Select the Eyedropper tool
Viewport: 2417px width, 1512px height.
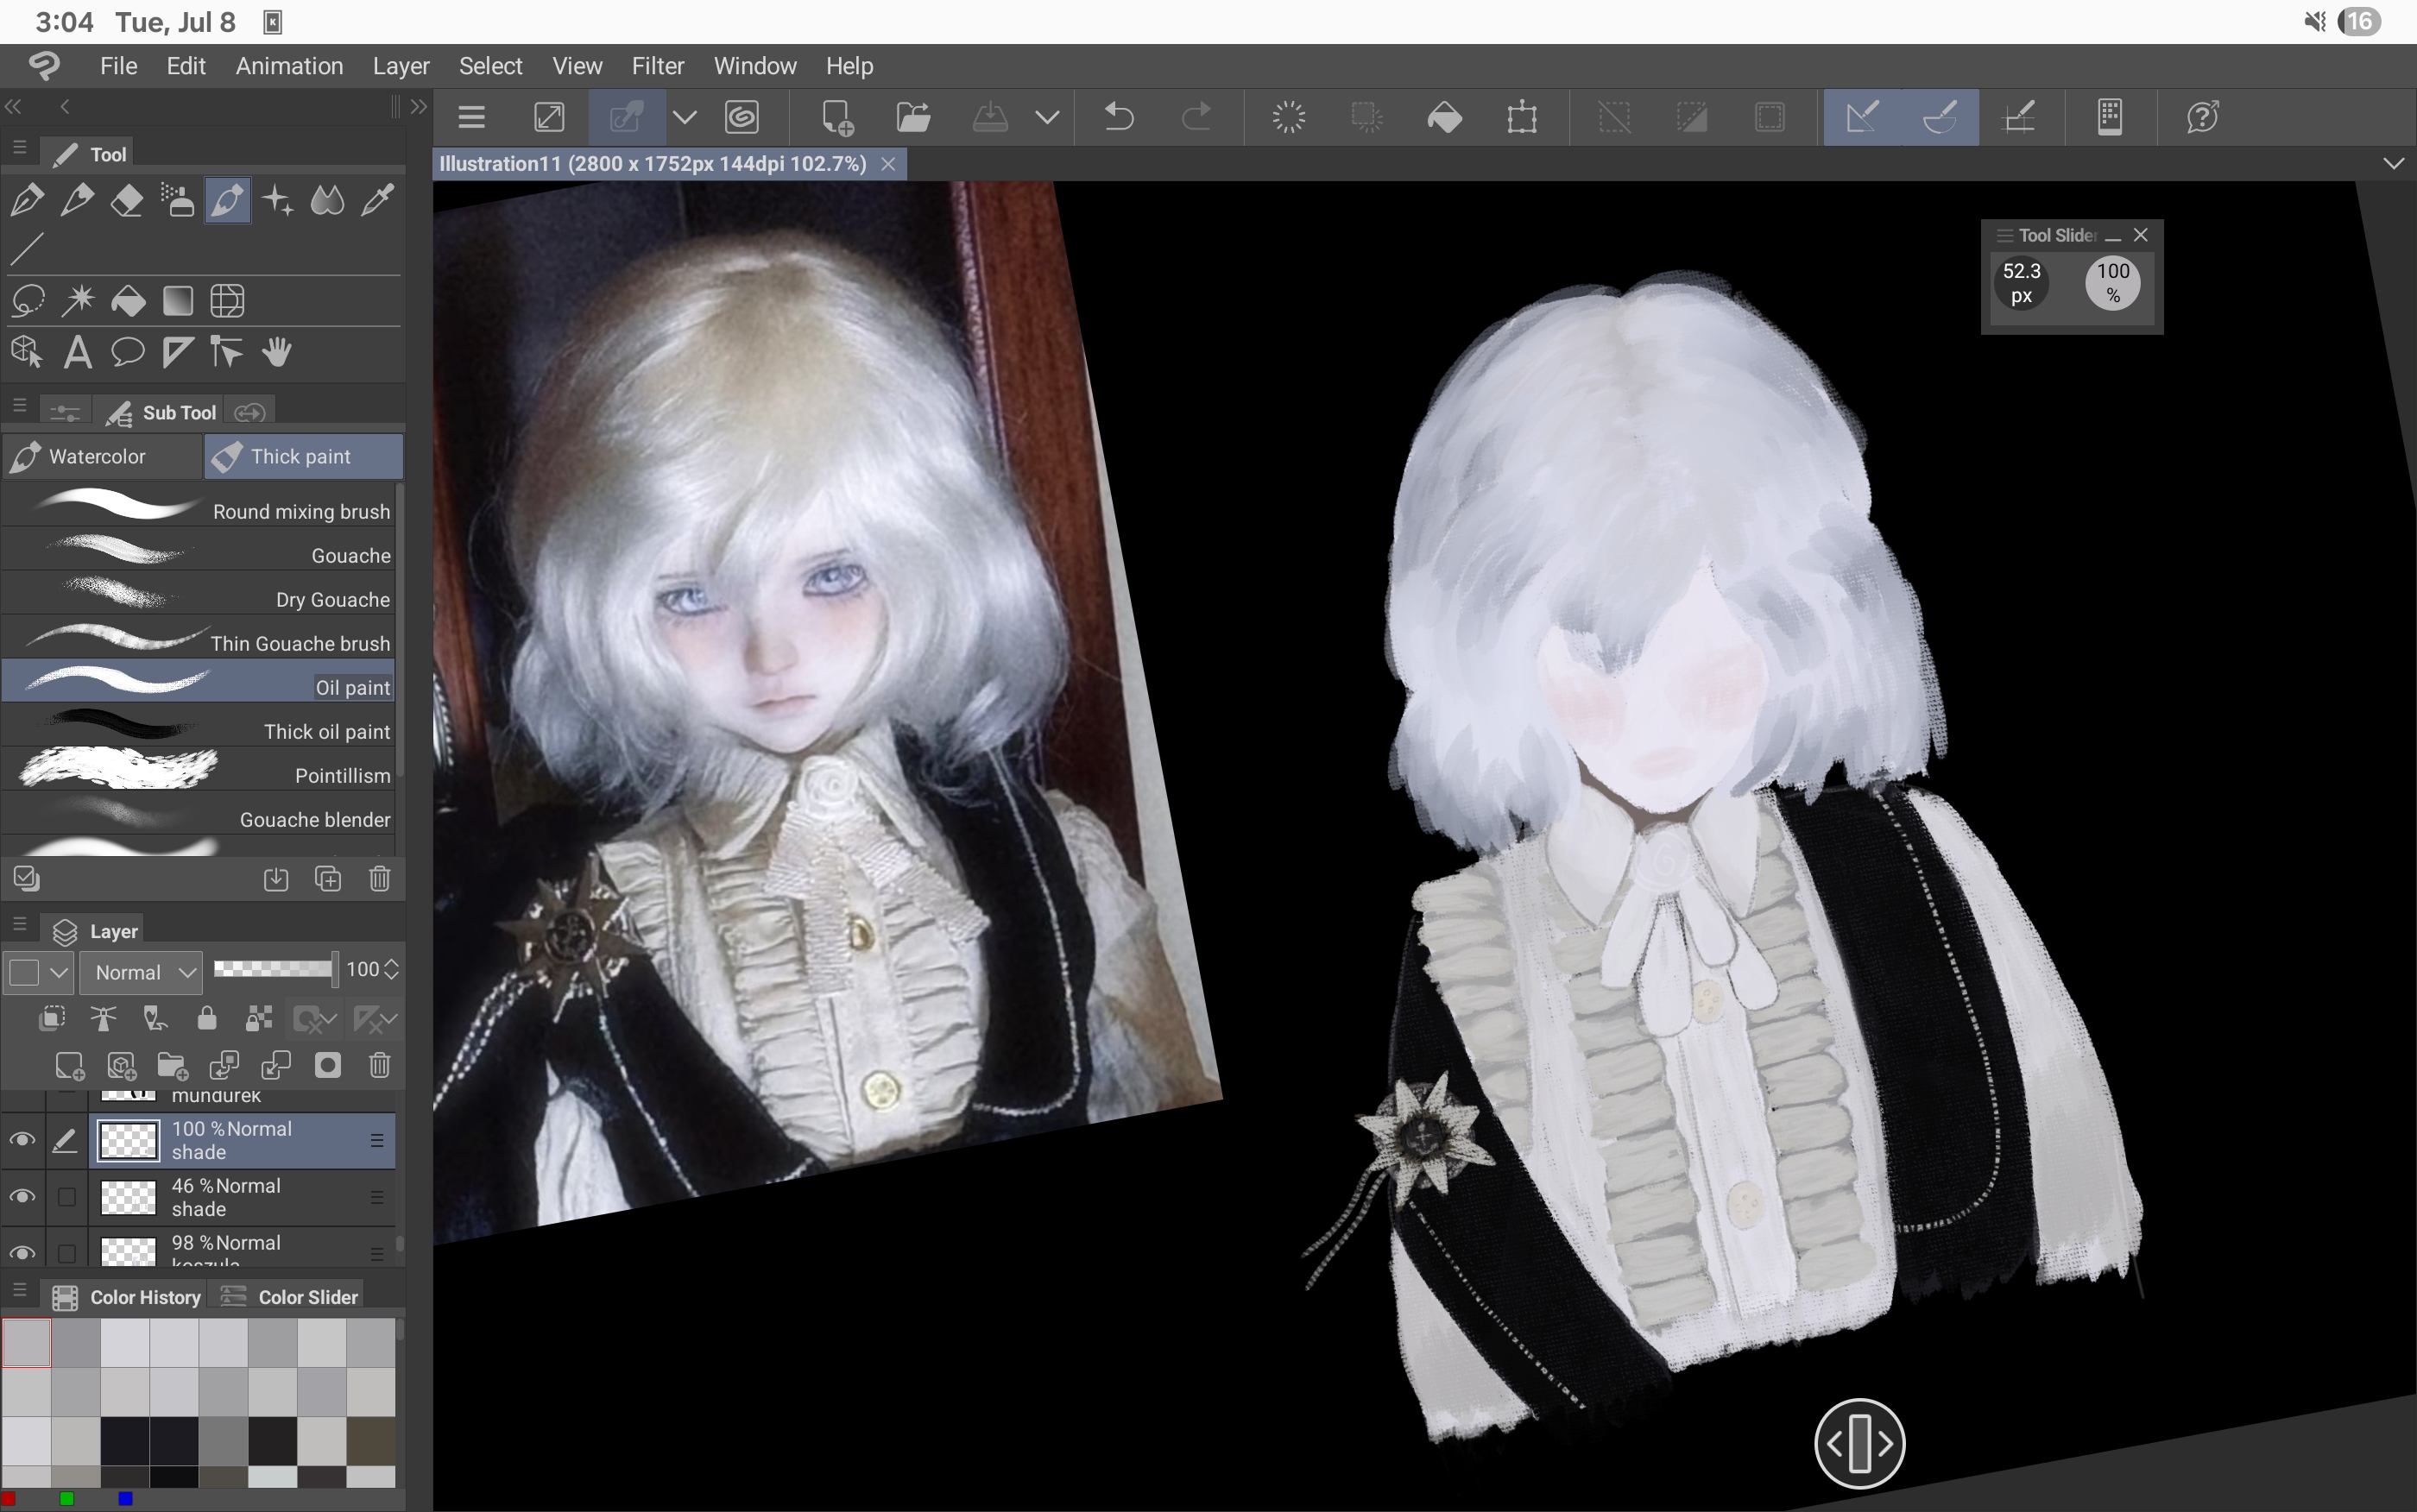(377, 201)
